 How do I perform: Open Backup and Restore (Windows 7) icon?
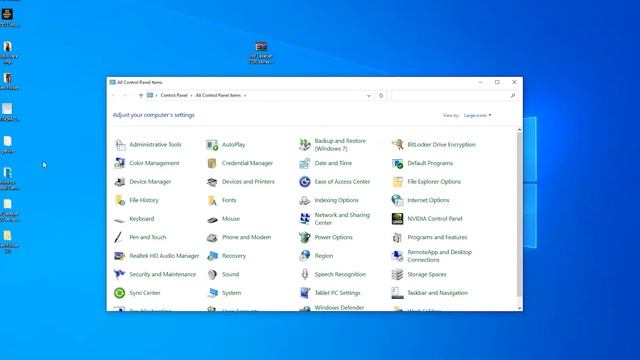305,144
